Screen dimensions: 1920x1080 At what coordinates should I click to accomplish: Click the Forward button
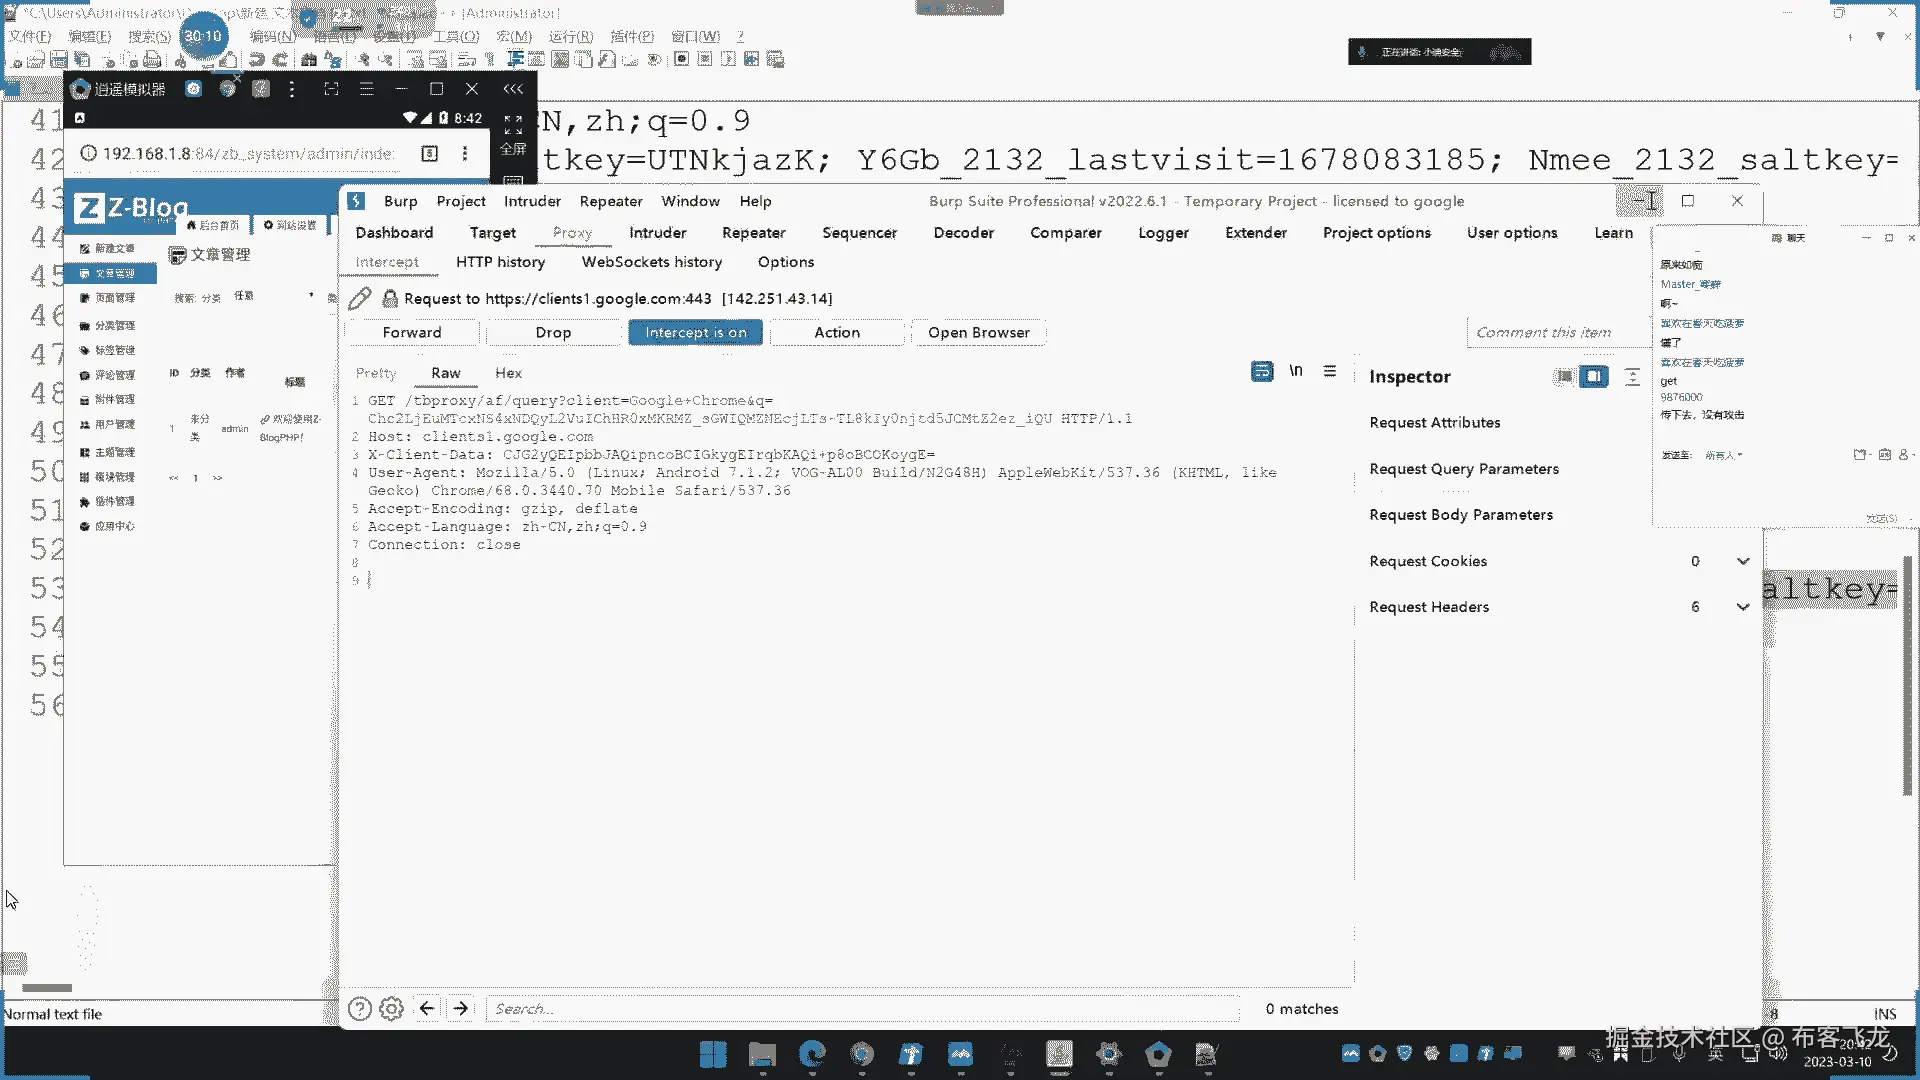tap(411, 332)
